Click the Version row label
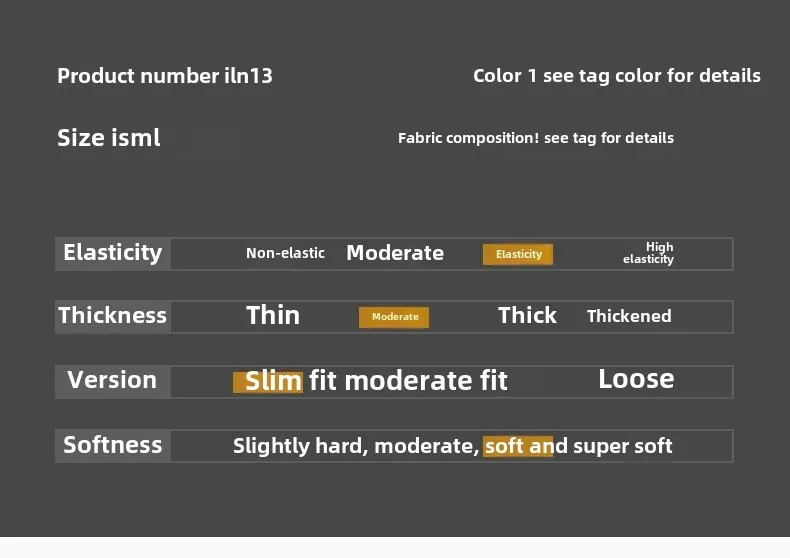Viewport: 790px width, 558px height. 113,381
